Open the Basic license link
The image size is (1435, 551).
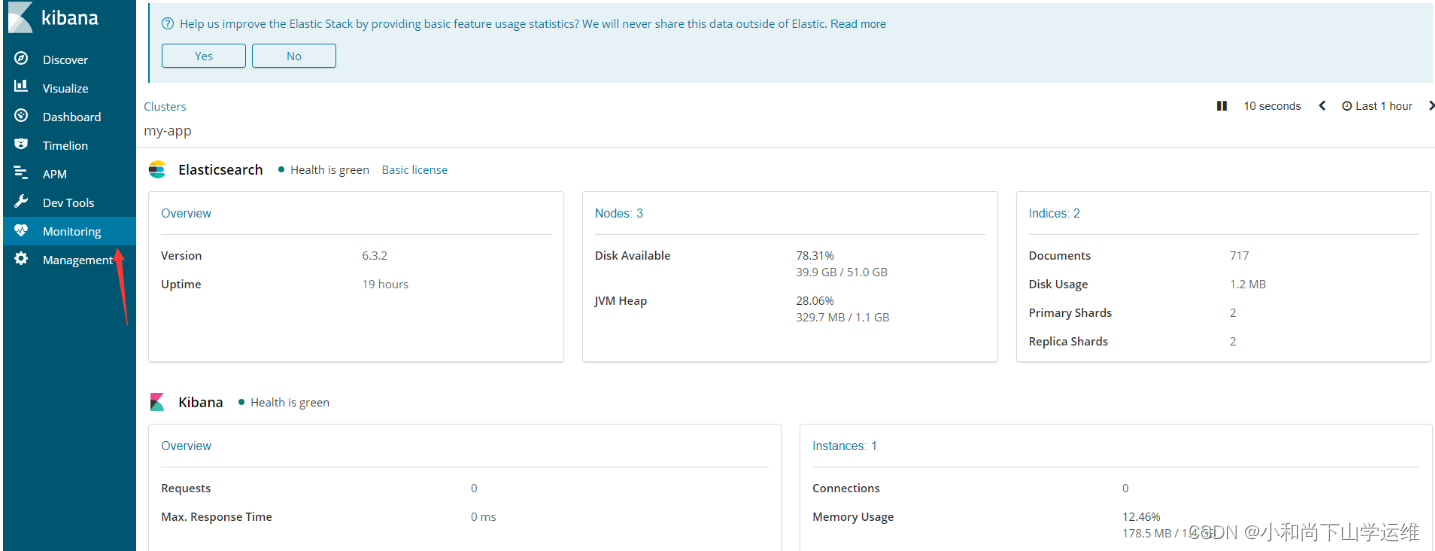click(x=415, y=170)
